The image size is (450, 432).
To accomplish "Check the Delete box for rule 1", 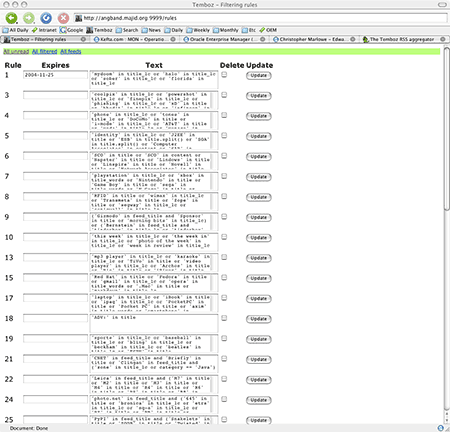I will [224, 75].
